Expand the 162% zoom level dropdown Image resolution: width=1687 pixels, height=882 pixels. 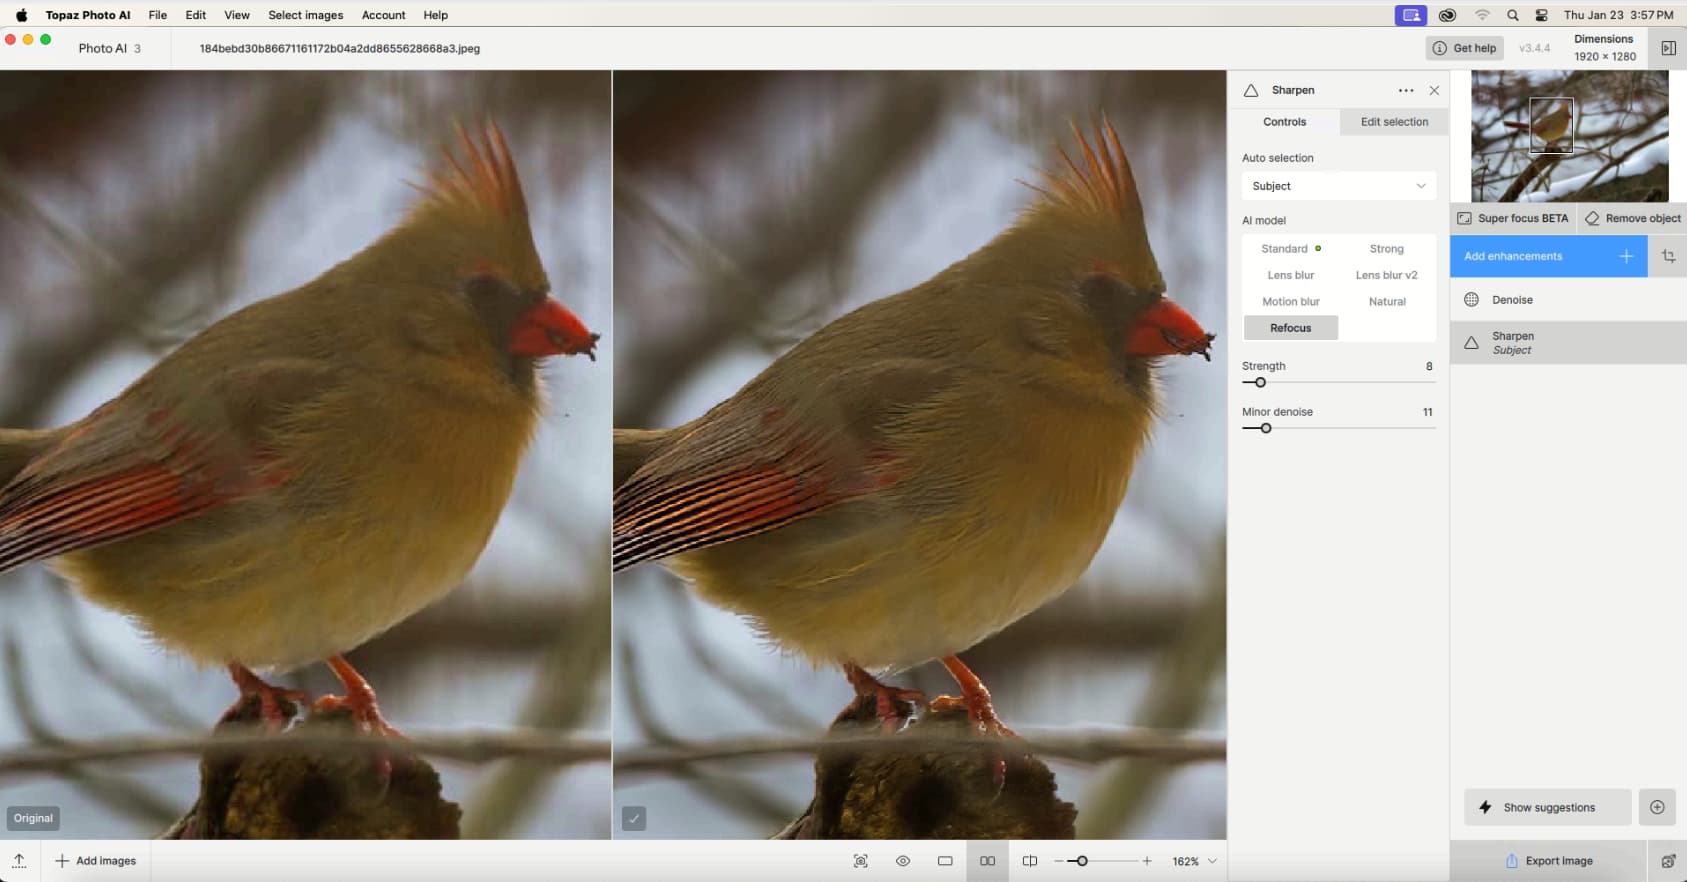coord(1212,861)
